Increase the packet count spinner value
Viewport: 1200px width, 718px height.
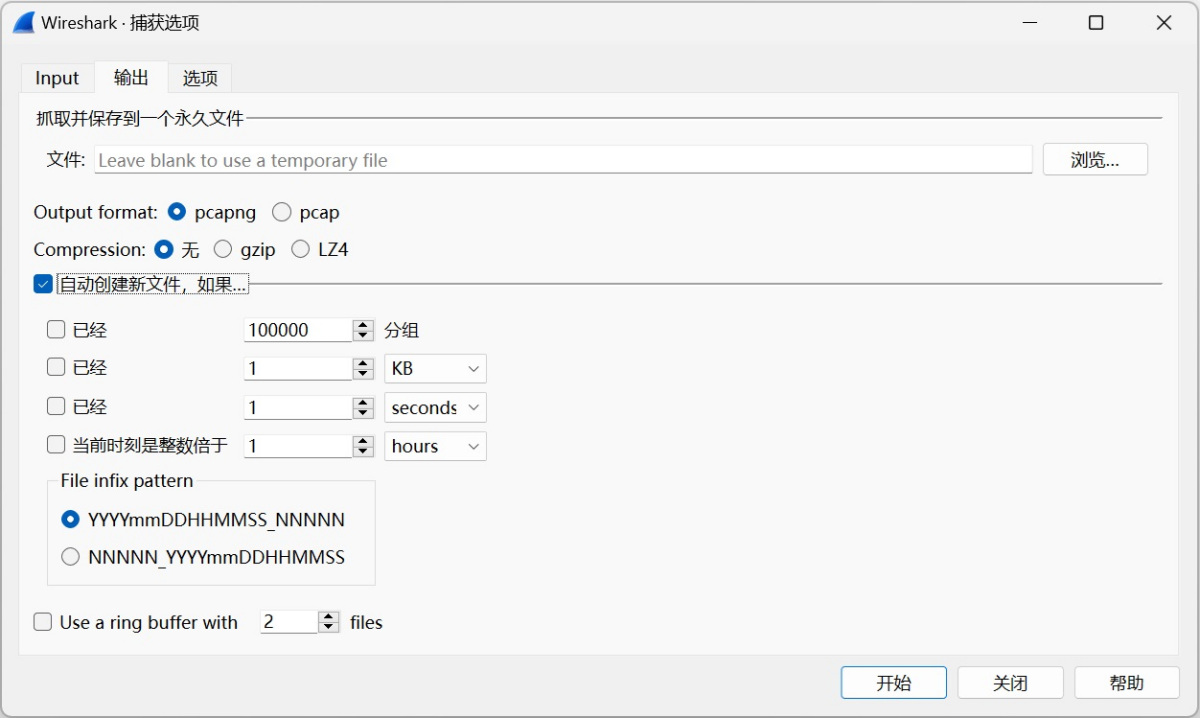click(x=363, y=325)
